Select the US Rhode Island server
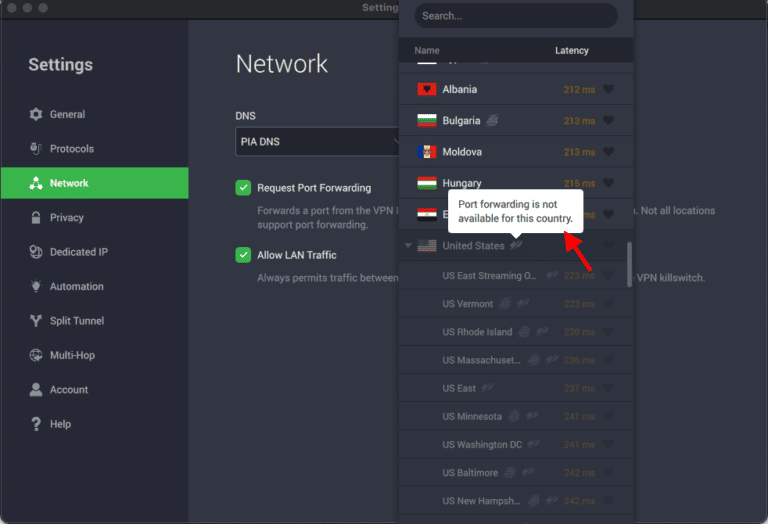Screen dimensions: 768x524 (x=516, y=332)
